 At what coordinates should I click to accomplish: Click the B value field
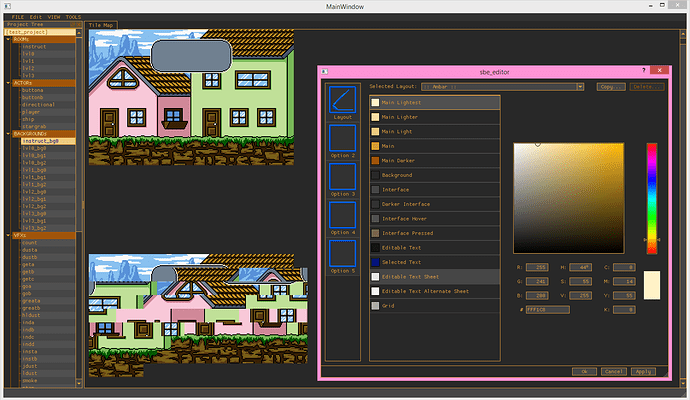(x=537, y=295)
